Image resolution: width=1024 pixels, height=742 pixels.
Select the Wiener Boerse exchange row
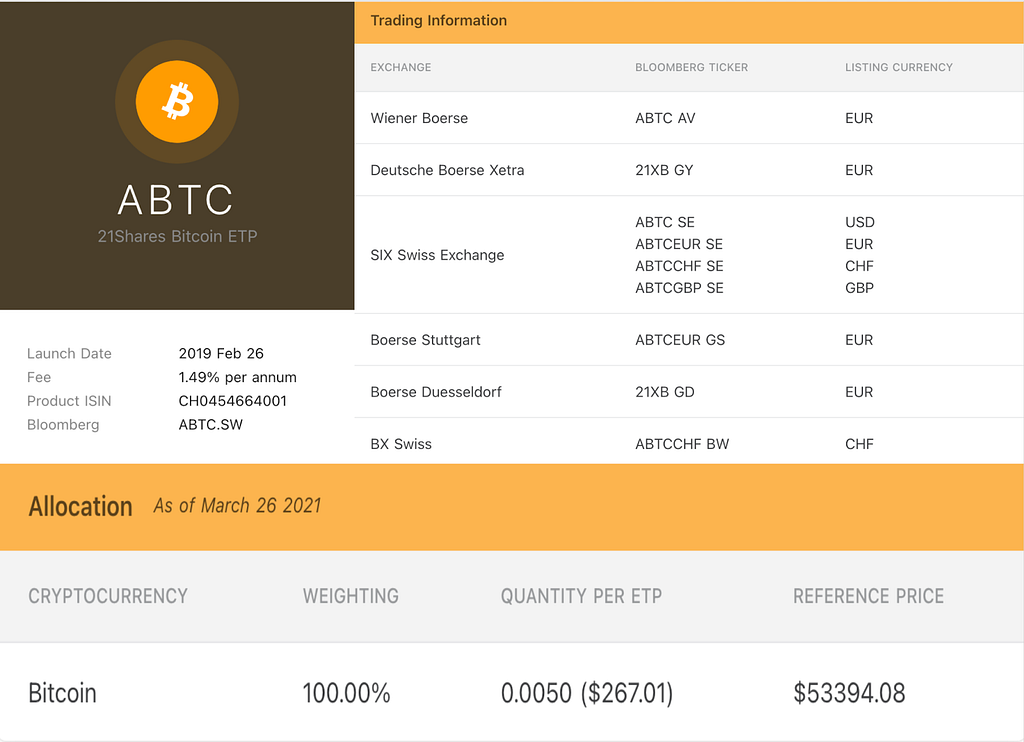pos(689,118)
